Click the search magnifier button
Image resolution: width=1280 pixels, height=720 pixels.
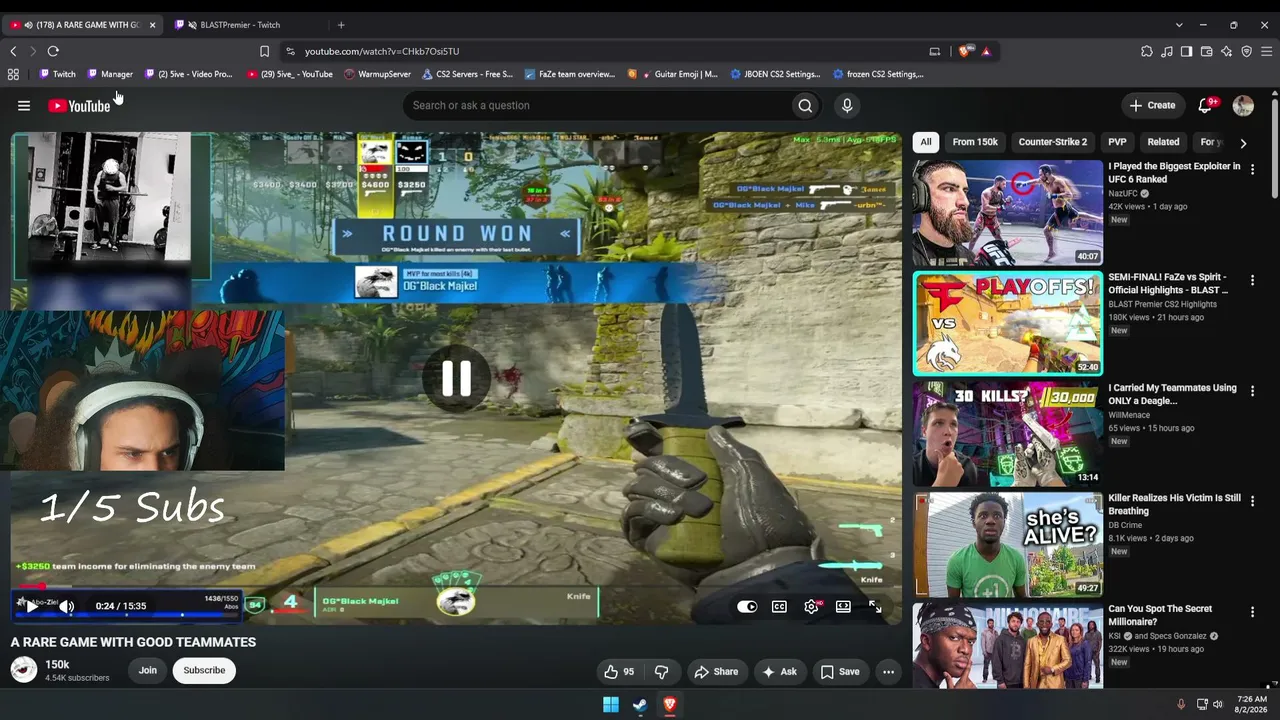click(x=805, y=105)
